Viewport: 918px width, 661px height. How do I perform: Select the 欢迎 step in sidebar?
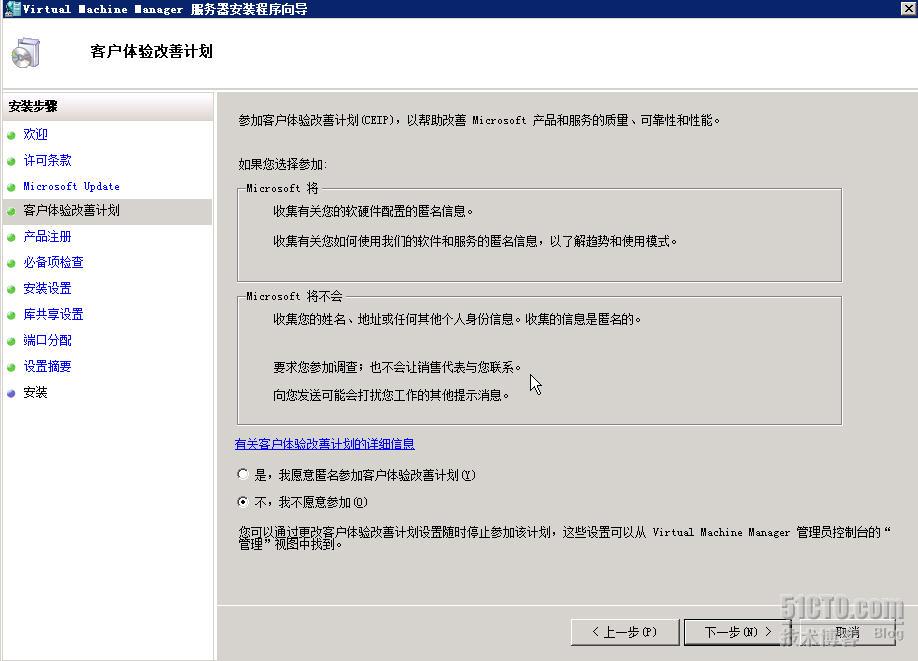pyautogui.click(x=35, y=135)
